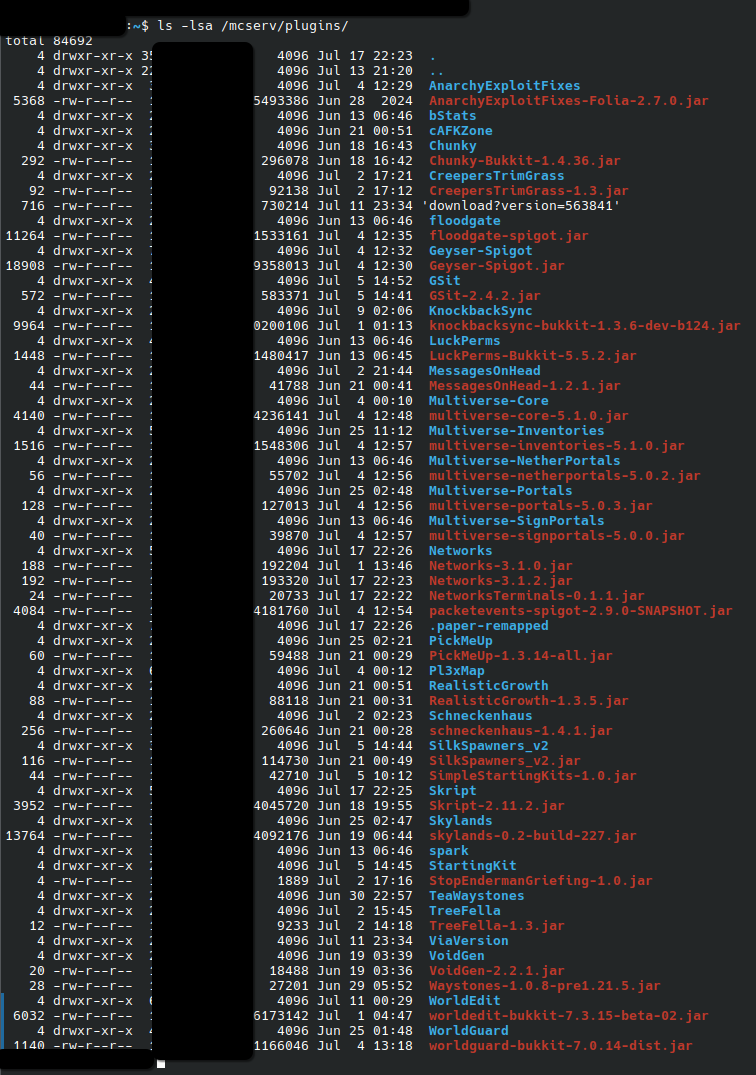756x1075 pixels.
Task: Select LuckPerms-Bukkit-5.5.2.jar filename
Action: (x=533, y=356)
